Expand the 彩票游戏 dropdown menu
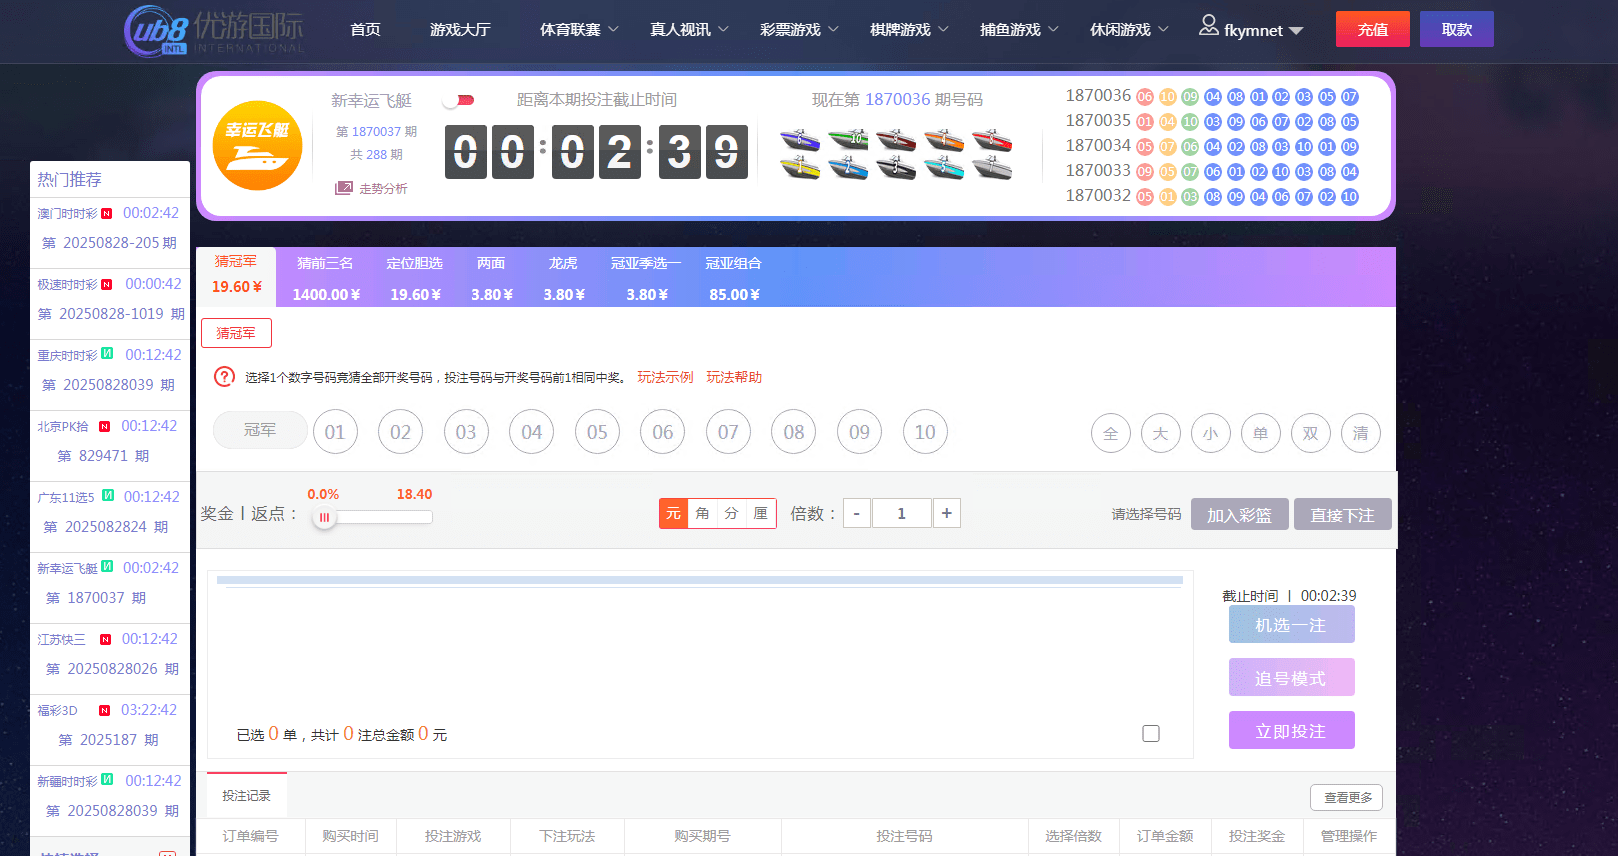 coord(799,30)
